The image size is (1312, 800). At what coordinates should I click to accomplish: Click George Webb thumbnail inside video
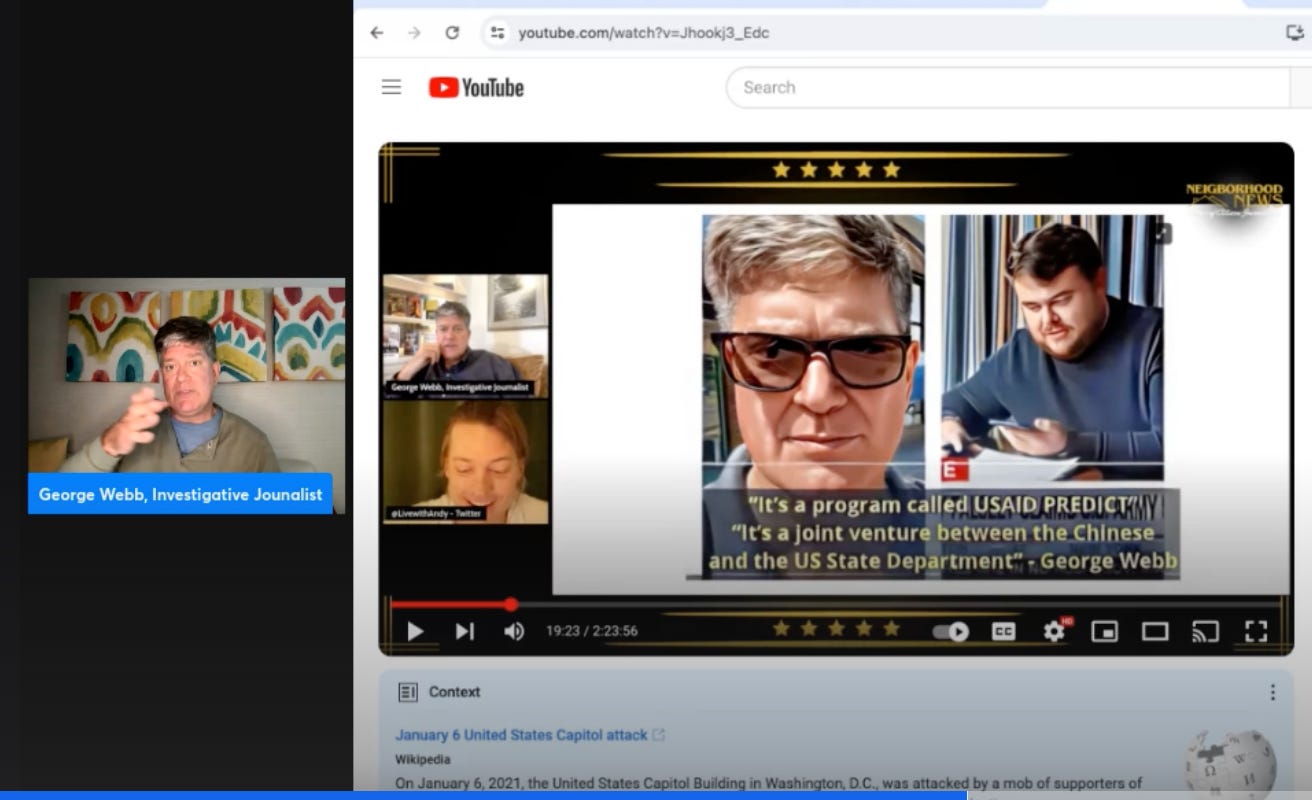pyautogui.click(x=466, y=336)
